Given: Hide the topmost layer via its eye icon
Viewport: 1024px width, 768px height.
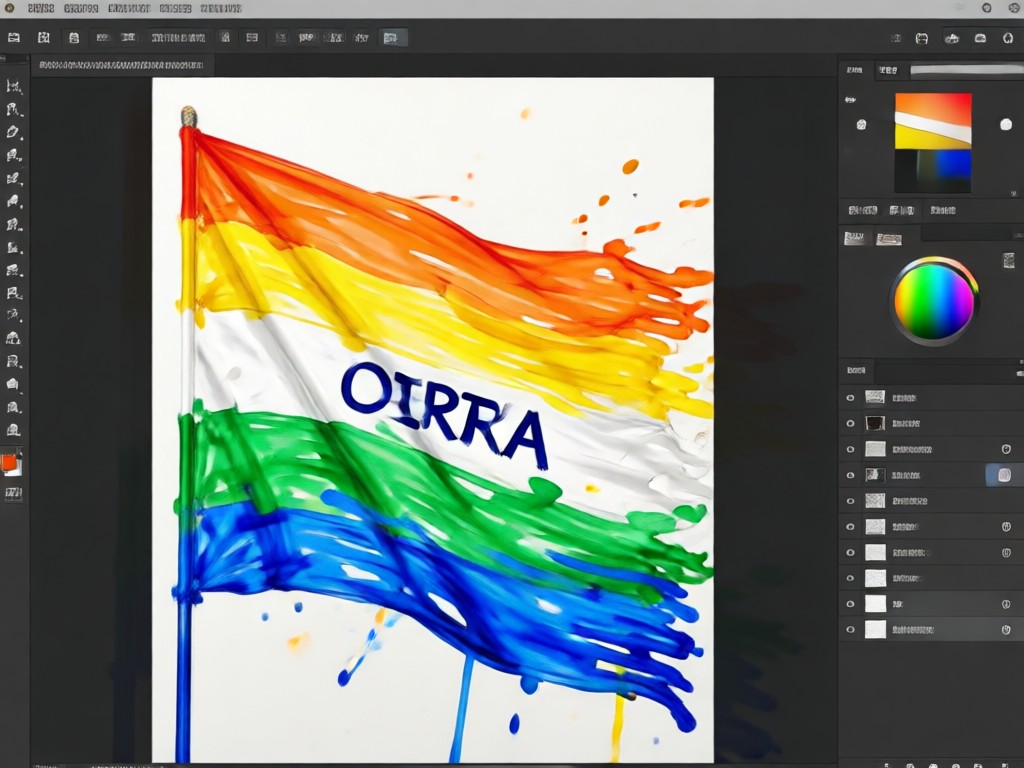Looking at the screenshot, I should tap(850, 397).
